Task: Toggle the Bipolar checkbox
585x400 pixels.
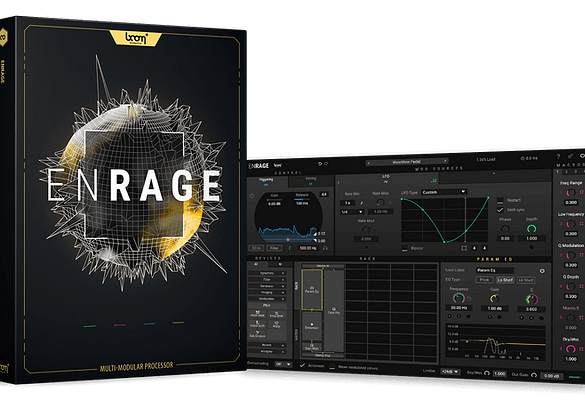Action: [404, 249]
